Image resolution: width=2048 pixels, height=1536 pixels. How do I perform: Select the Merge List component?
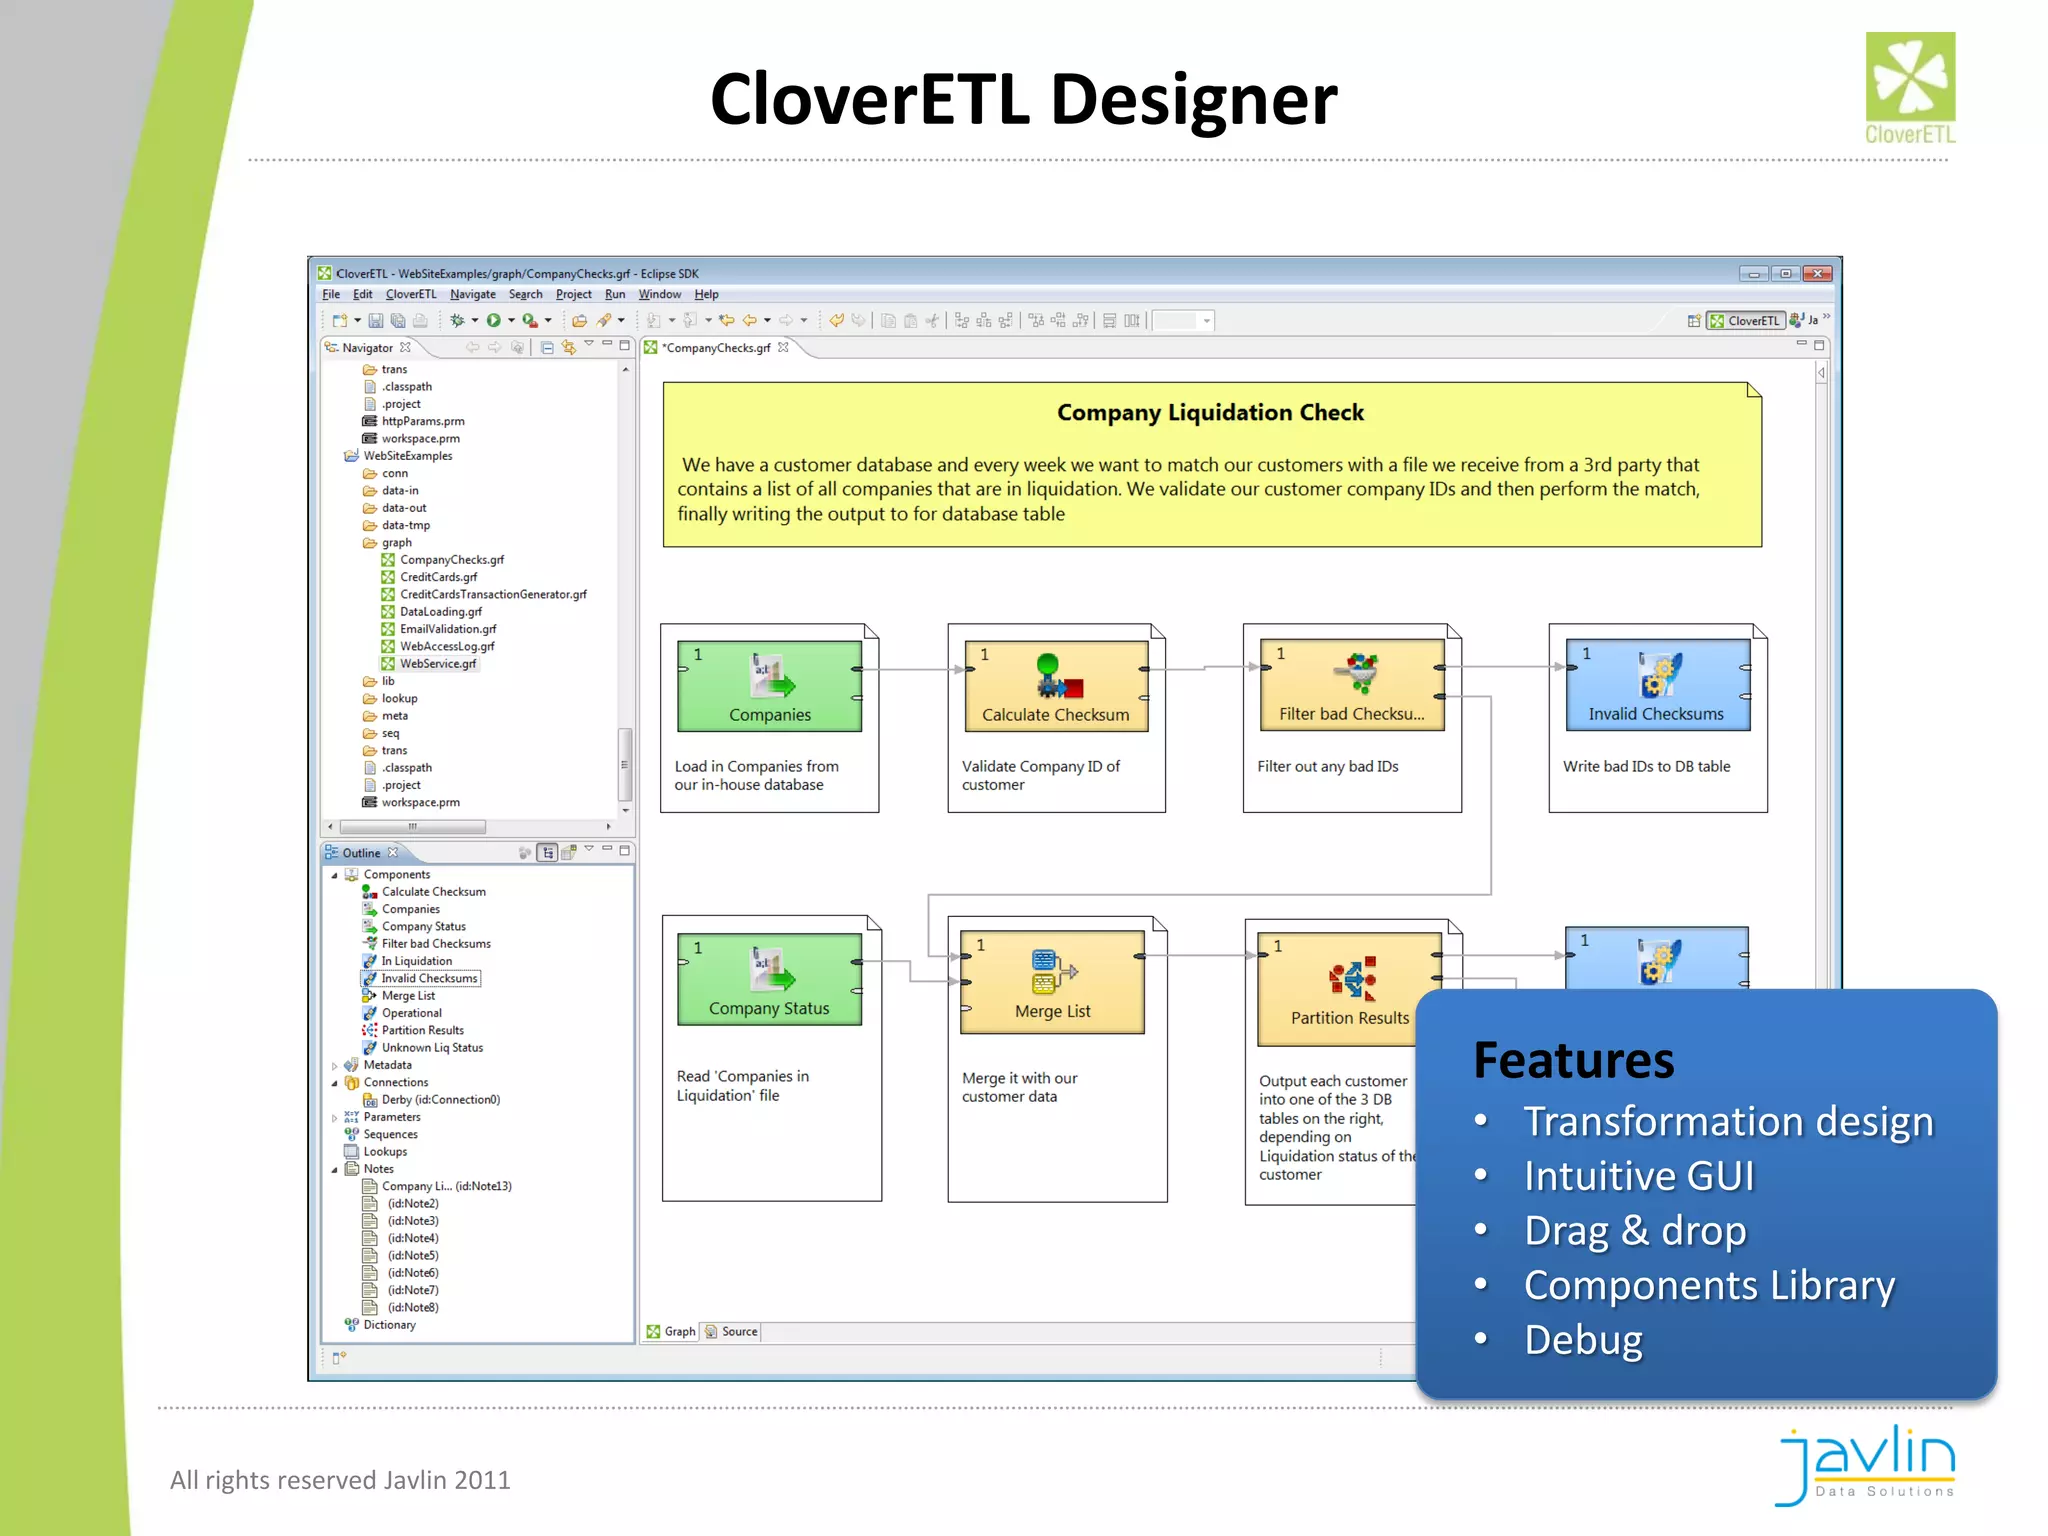1052,982
